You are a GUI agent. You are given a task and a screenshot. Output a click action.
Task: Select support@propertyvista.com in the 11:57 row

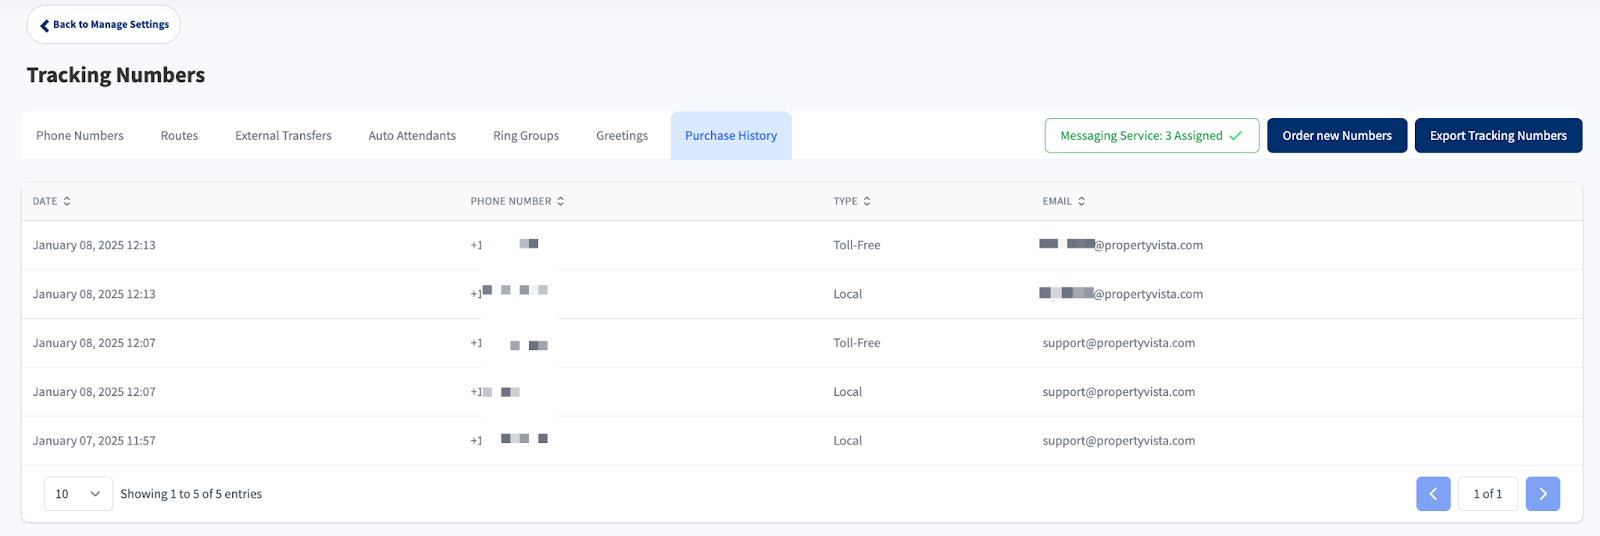[x=1119, y=441]
